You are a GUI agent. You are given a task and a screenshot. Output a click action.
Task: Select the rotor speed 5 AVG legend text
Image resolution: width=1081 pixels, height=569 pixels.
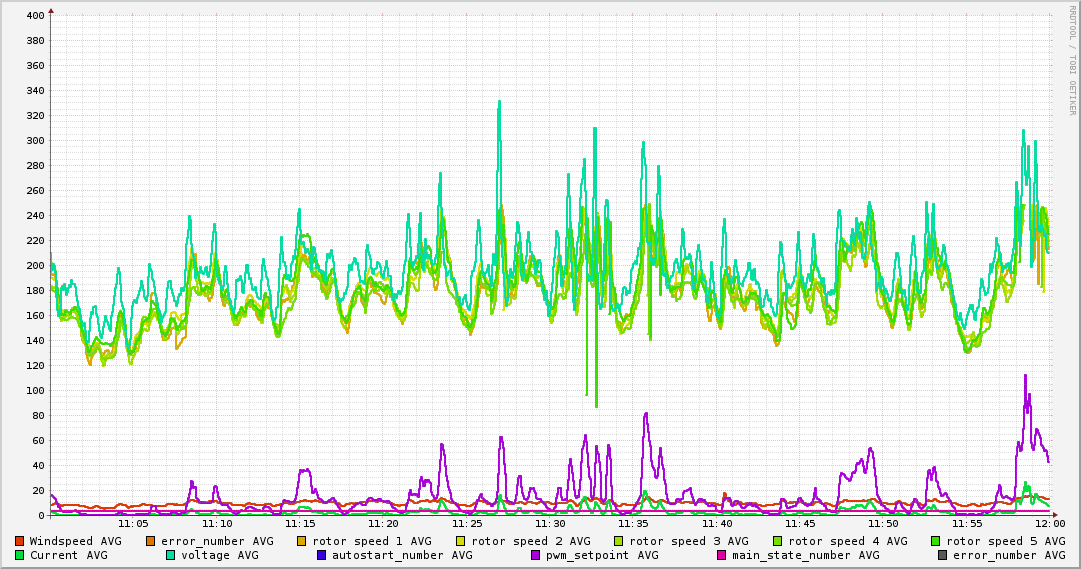pyautogui.click(x=1005, y=541)
